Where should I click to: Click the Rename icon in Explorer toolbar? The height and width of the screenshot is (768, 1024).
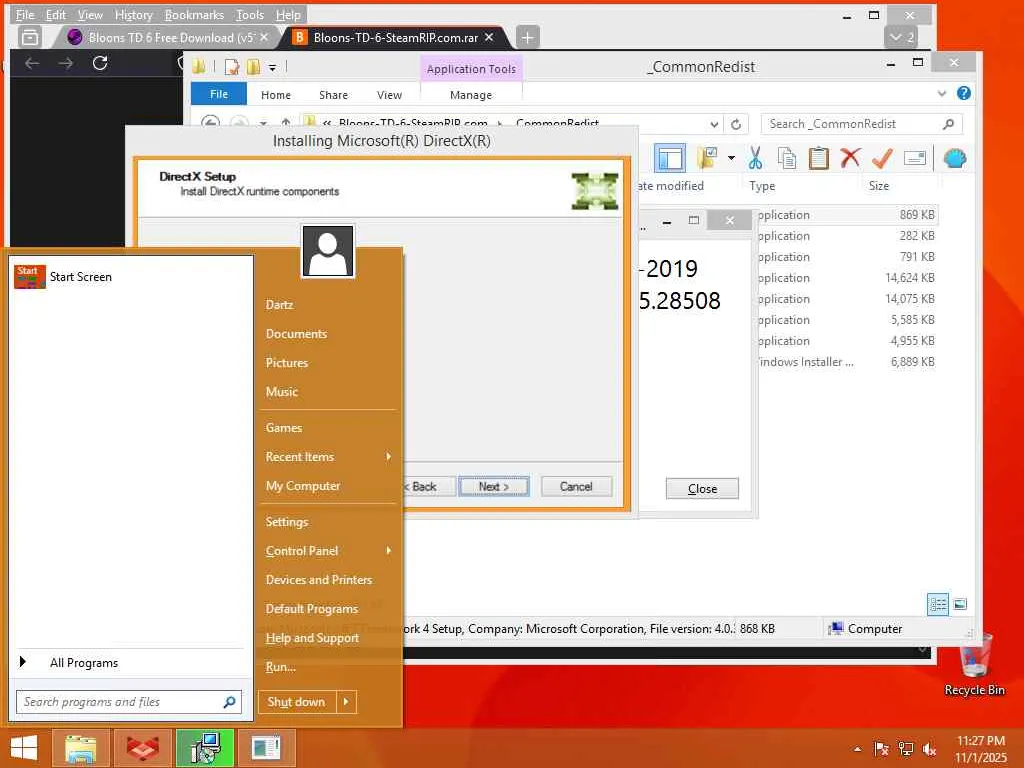(914, 158)
